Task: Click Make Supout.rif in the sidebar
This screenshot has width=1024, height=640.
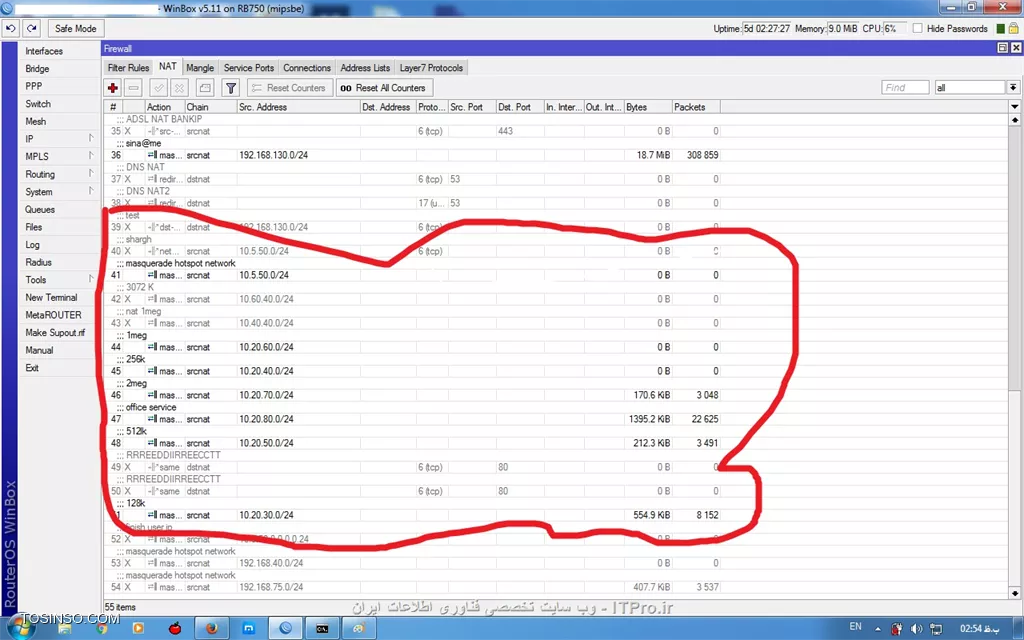Action: click(x=56, y=332)
